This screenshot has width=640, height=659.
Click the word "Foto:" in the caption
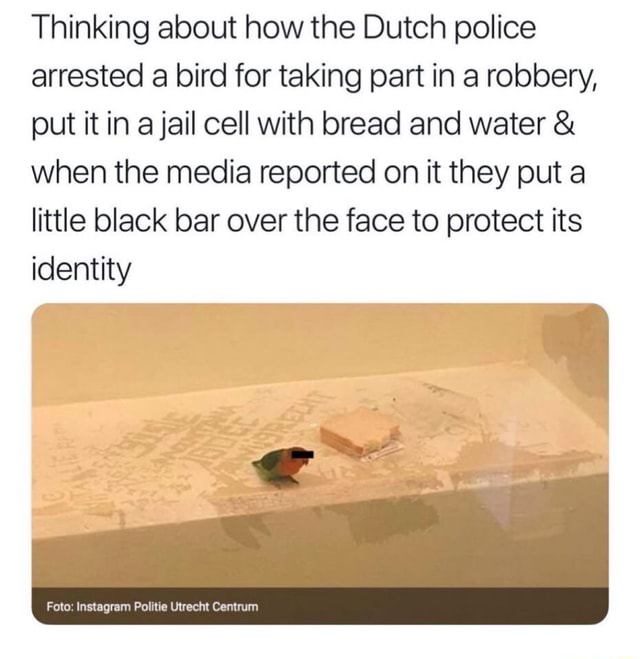point(61,607)
